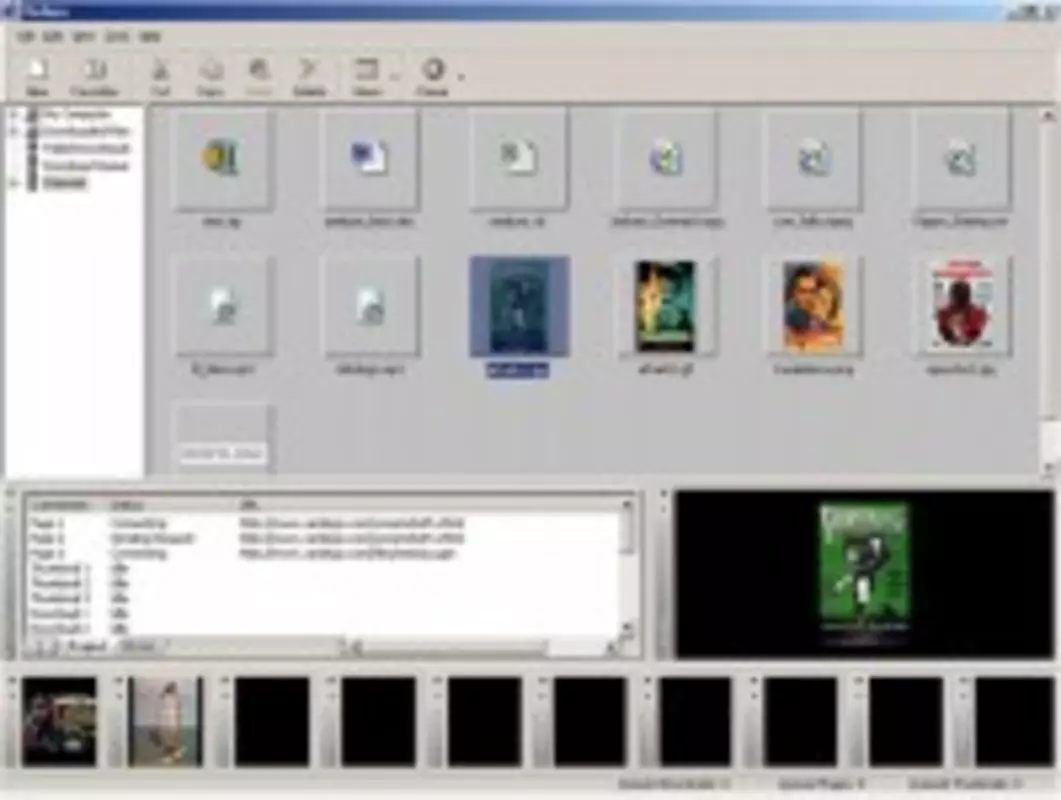
Task: Click the Copy toolbar icon
Action: pos(210,76)
